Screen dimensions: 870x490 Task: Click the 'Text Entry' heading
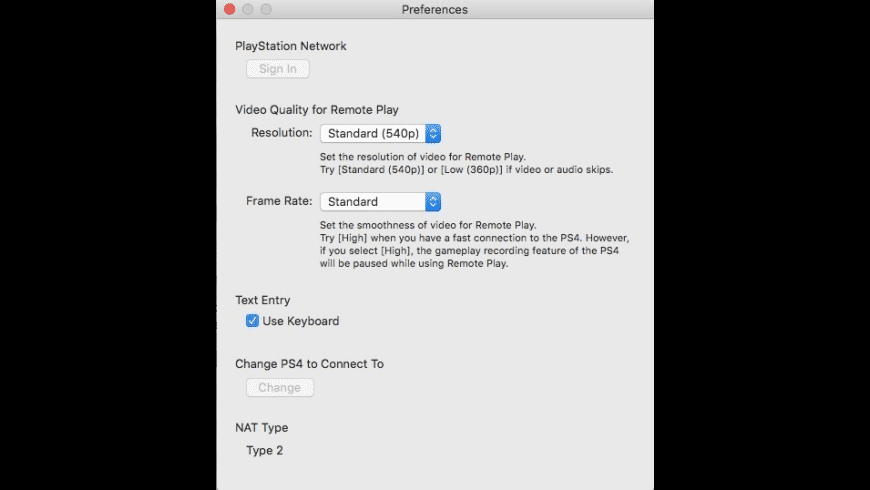click(x=262, y=300)
